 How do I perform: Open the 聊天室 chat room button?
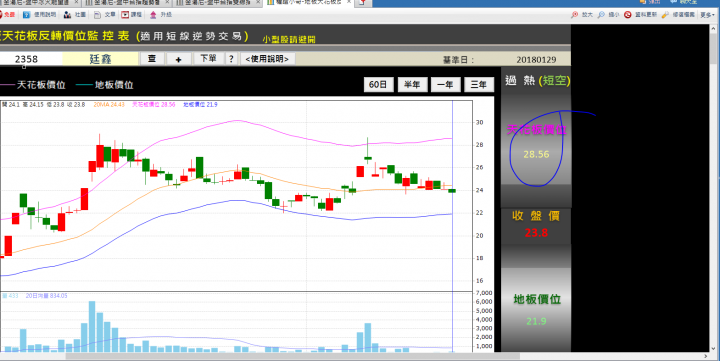point(684,2)
